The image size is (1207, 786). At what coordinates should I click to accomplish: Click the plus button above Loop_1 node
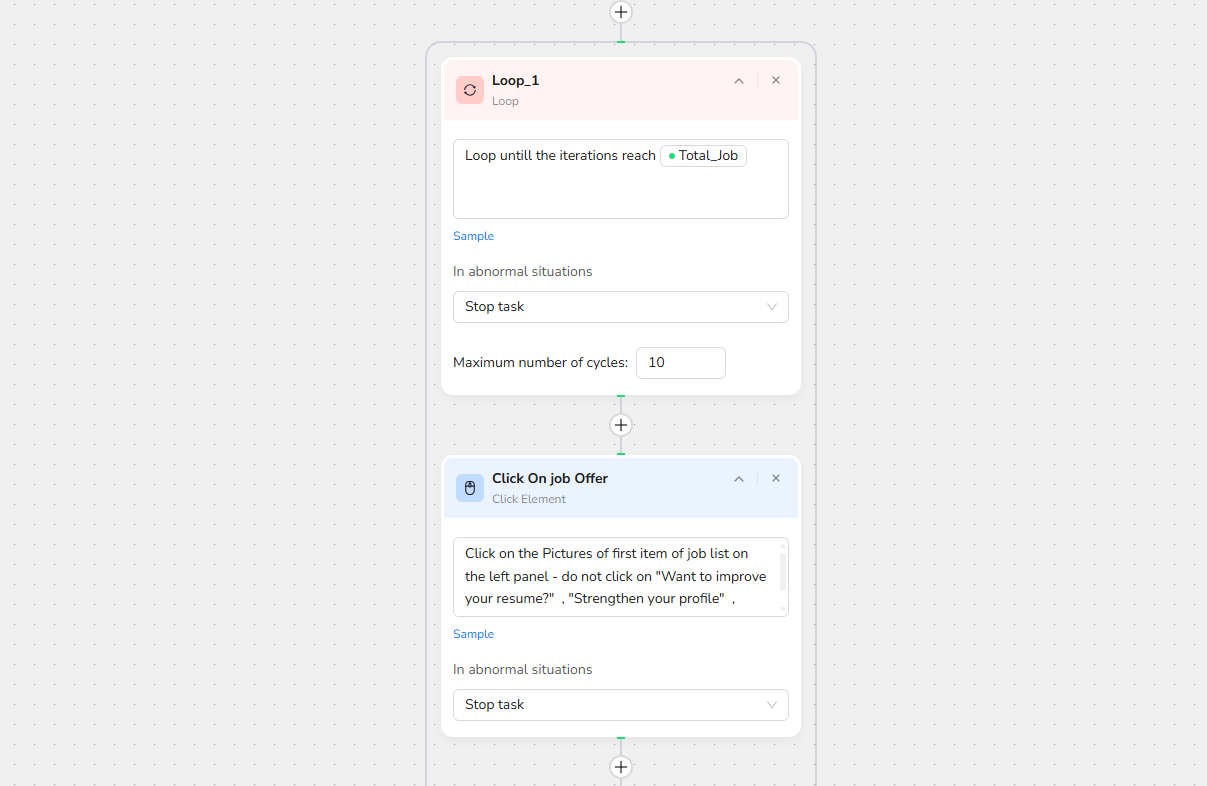621,12
